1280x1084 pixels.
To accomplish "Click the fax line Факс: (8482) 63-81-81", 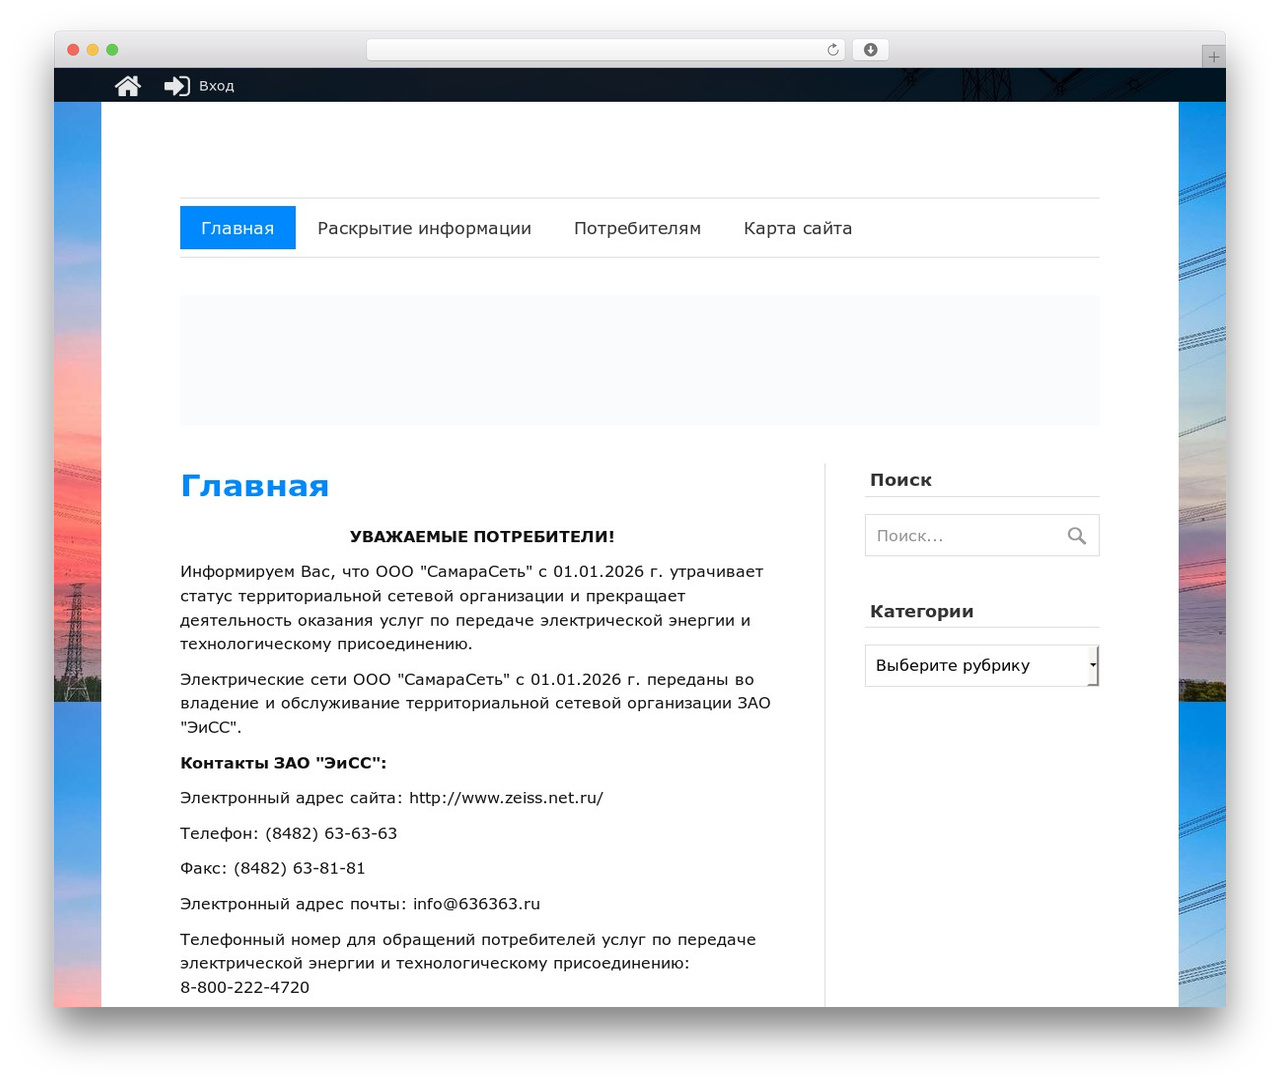I will [273, 868].
